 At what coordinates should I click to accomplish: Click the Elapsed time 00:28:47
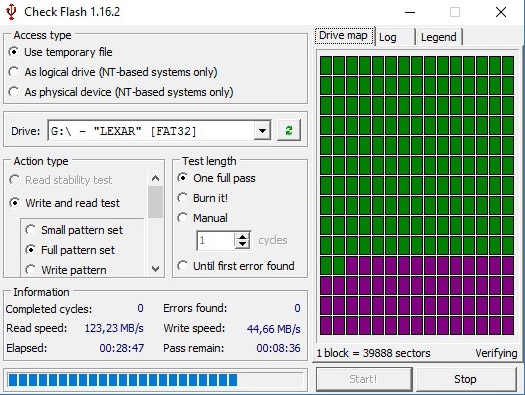(122, 348)
